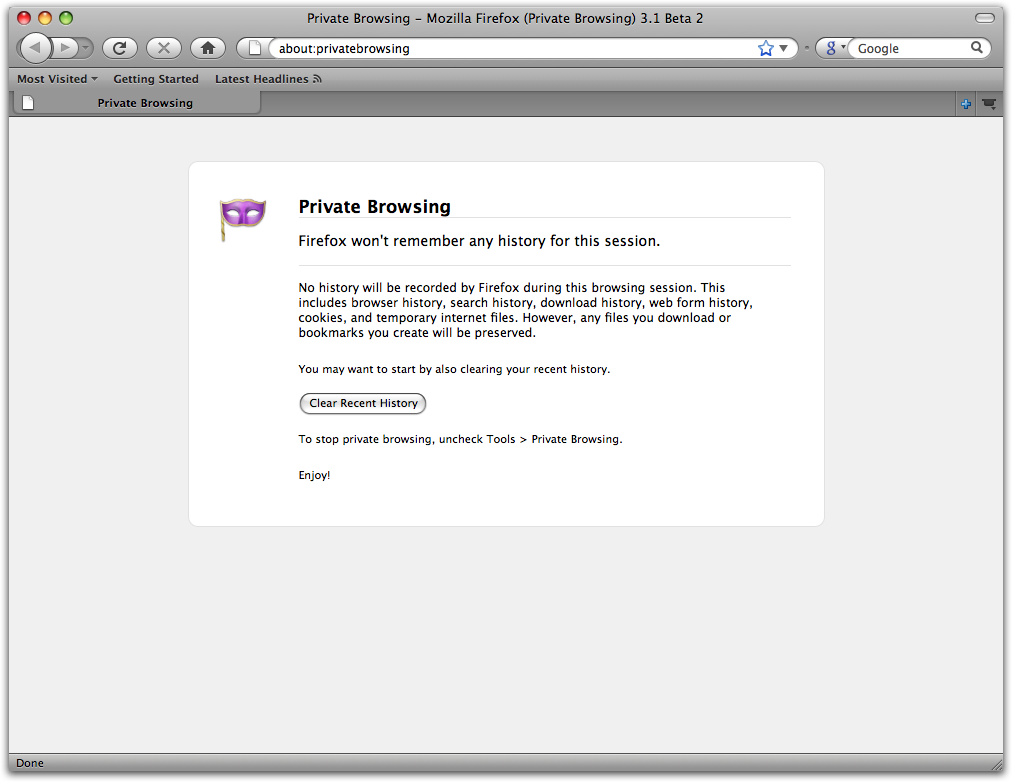Image resolution: width=1012 pixels, height=782 pixels.
Task: Click into the Google search box
Action: click(x=911, y=48)
